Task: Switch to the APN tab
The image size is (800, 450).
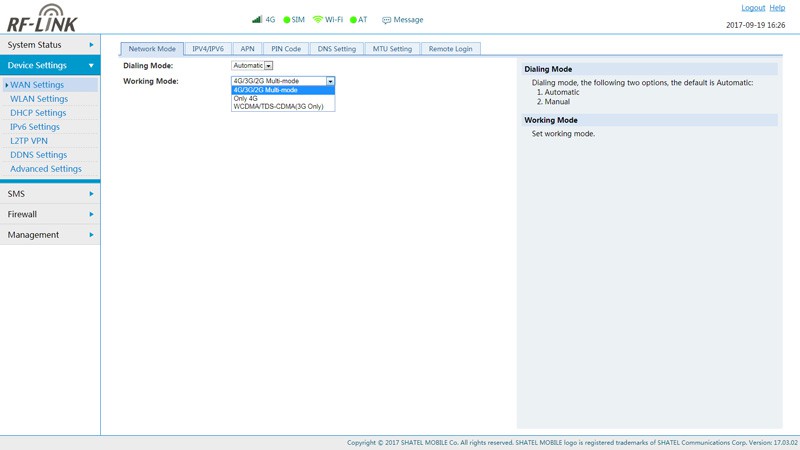Action: pyautogui.click(x=247, y=49)
